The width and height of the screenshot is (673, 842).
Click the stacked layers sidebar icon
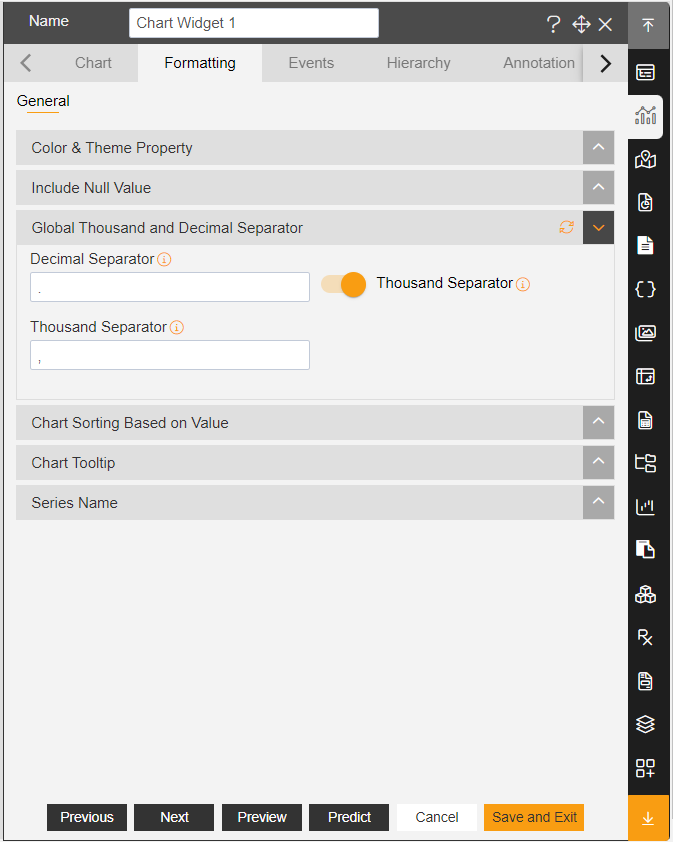[x=645, y=724]
